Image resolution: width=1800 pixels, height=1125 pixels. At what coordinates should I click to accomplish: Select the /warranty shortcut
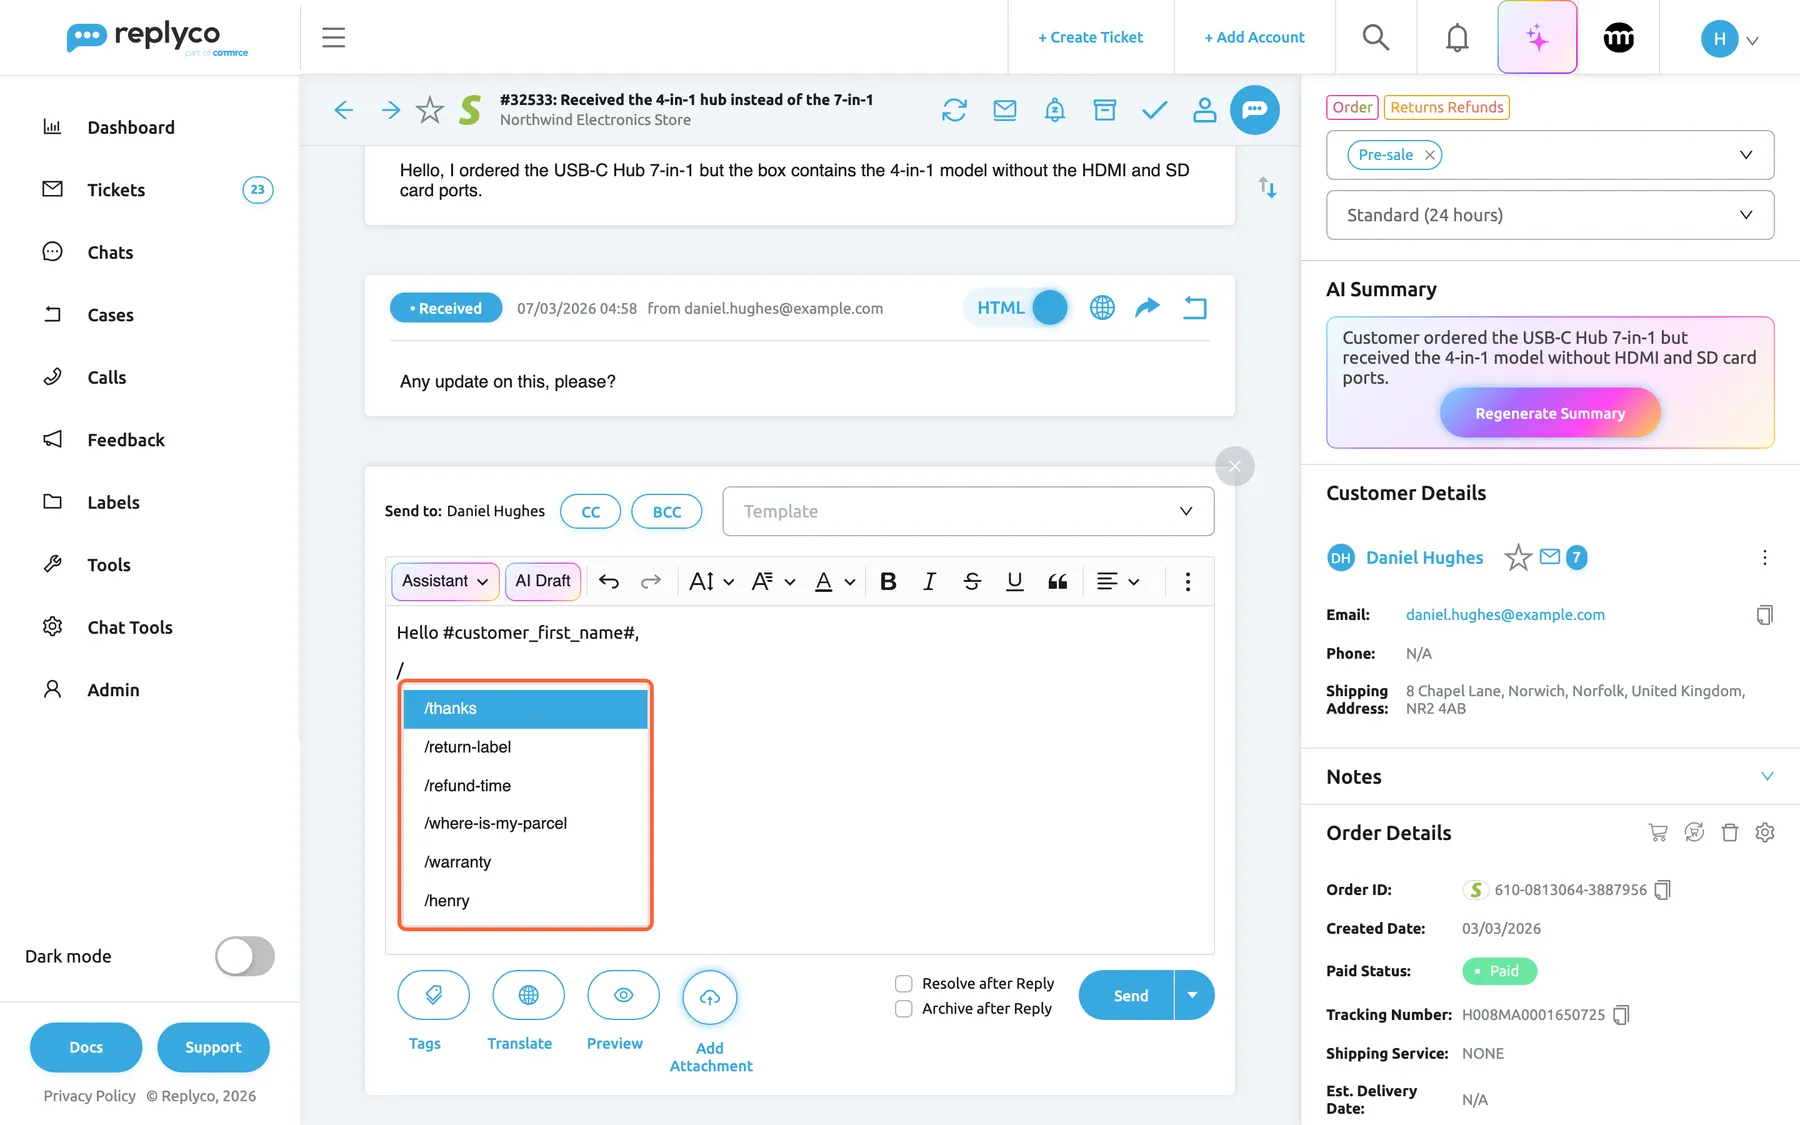(526, 862)
